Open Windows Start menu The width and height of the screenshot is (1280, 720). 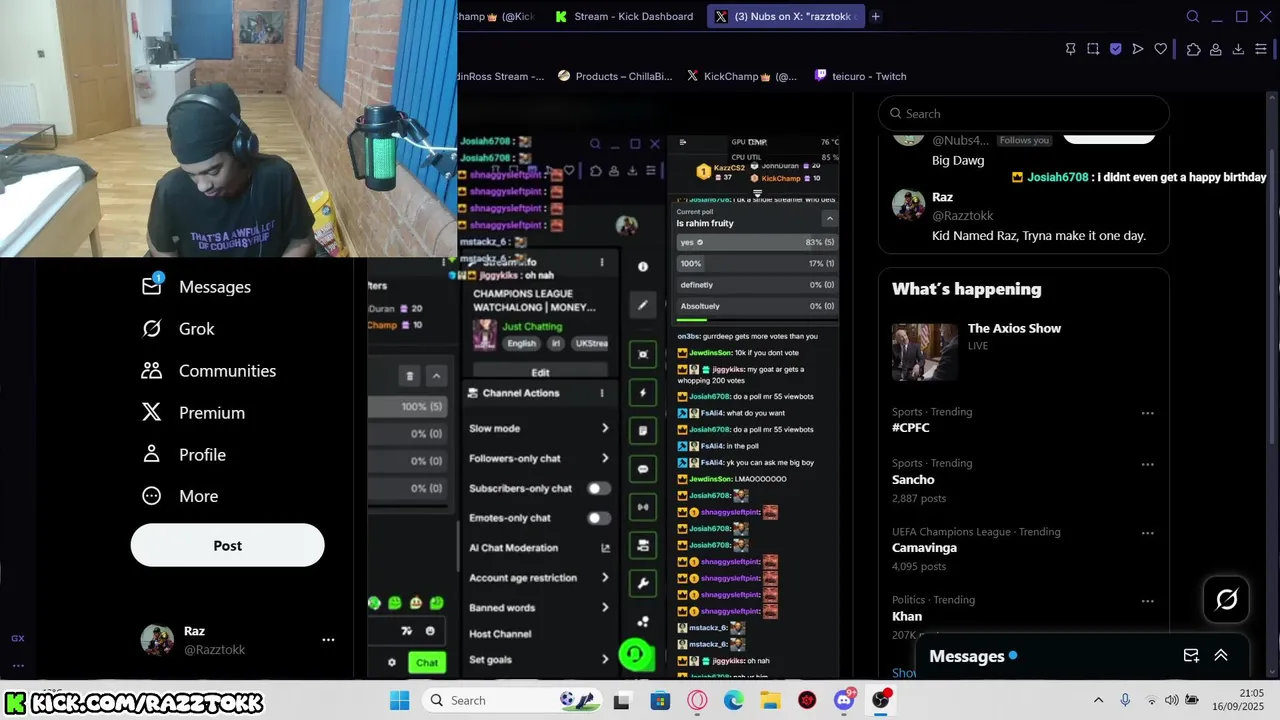[399, 700]
